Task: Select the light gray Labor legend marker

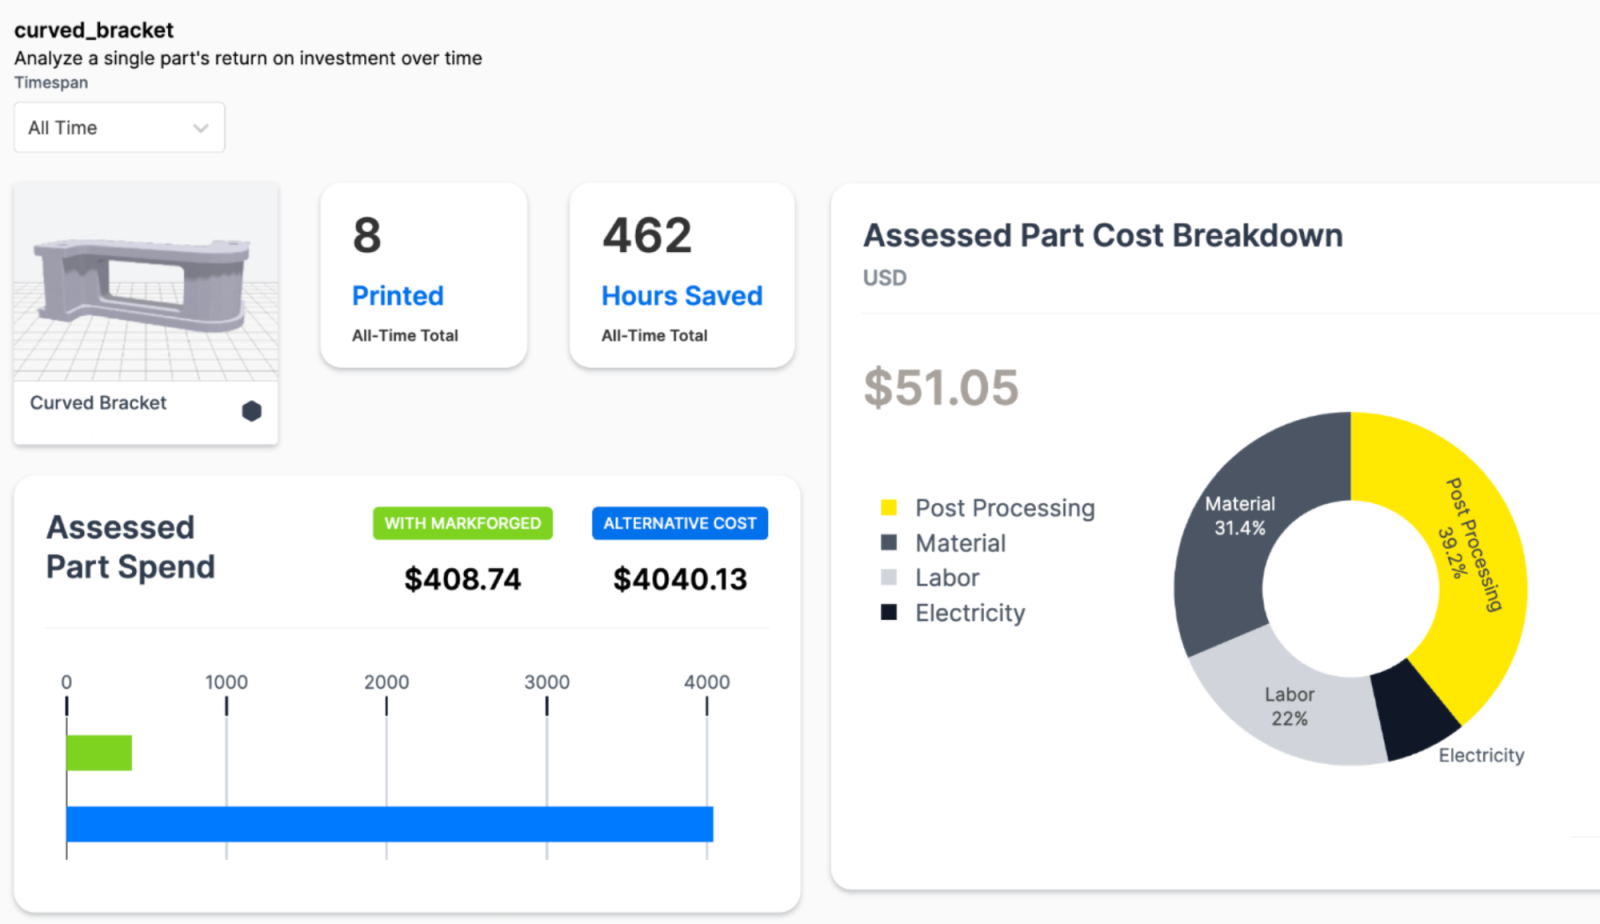Action: [888, 577]
